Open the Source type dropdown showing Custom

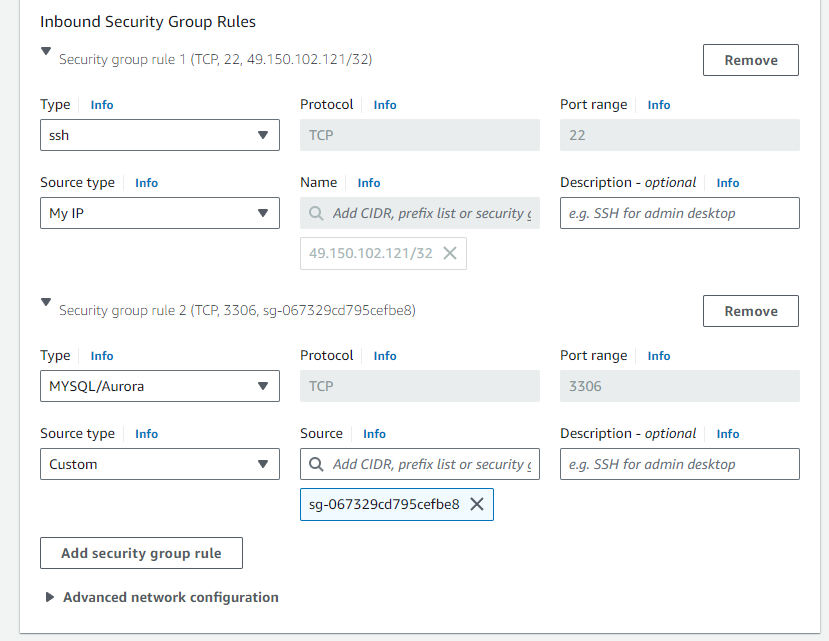159,464
